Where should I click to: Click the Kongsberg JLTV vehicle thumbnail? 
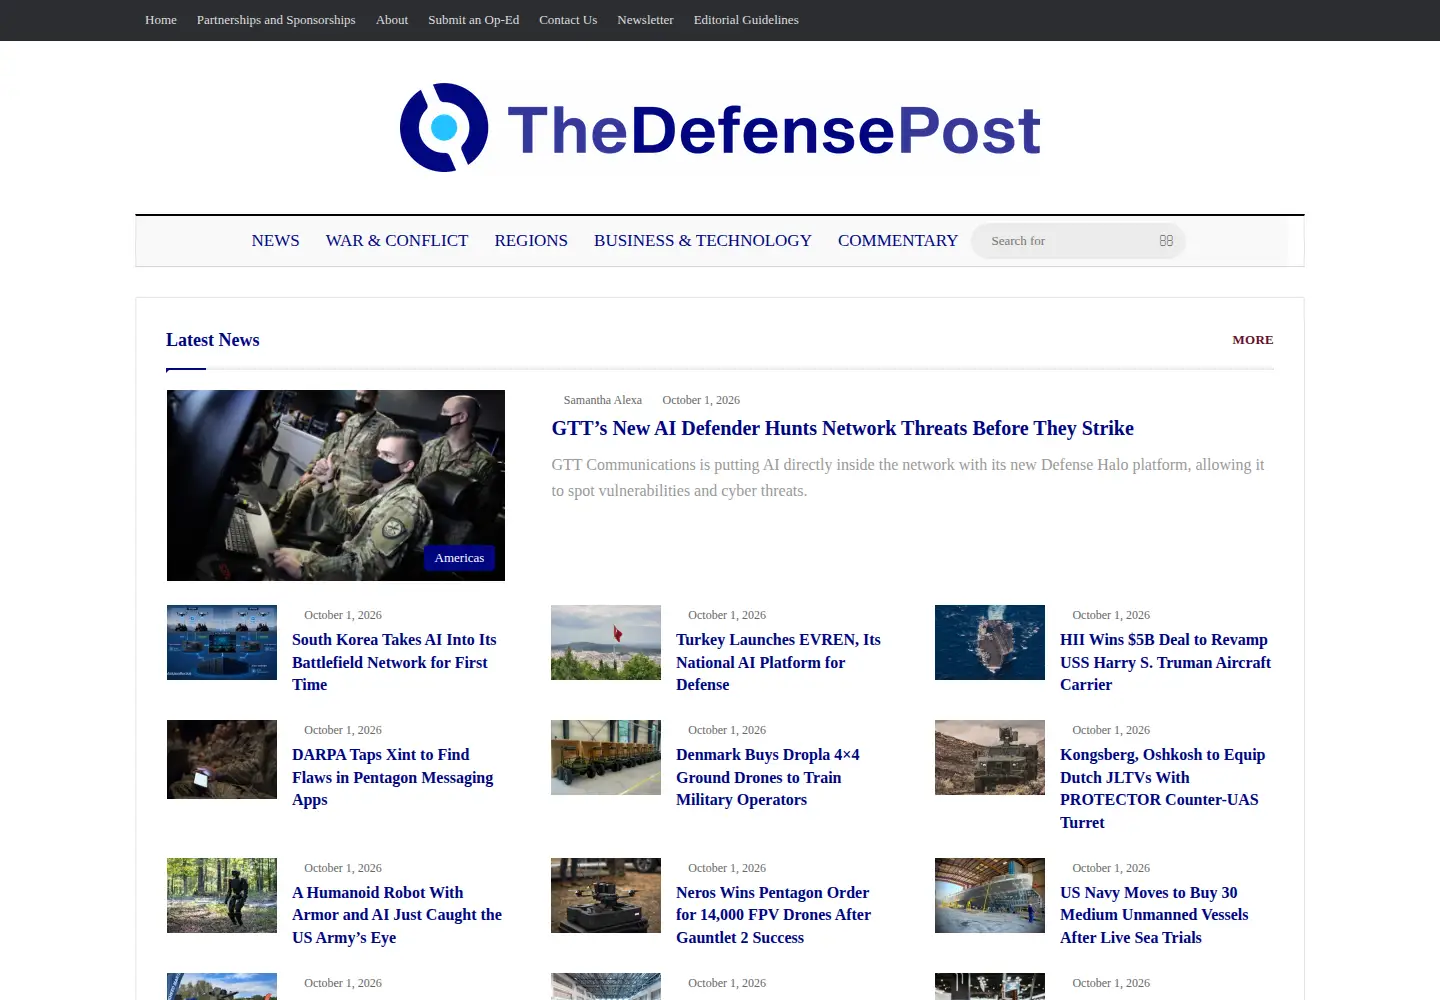pyautogui.click(x=990, y=757)
